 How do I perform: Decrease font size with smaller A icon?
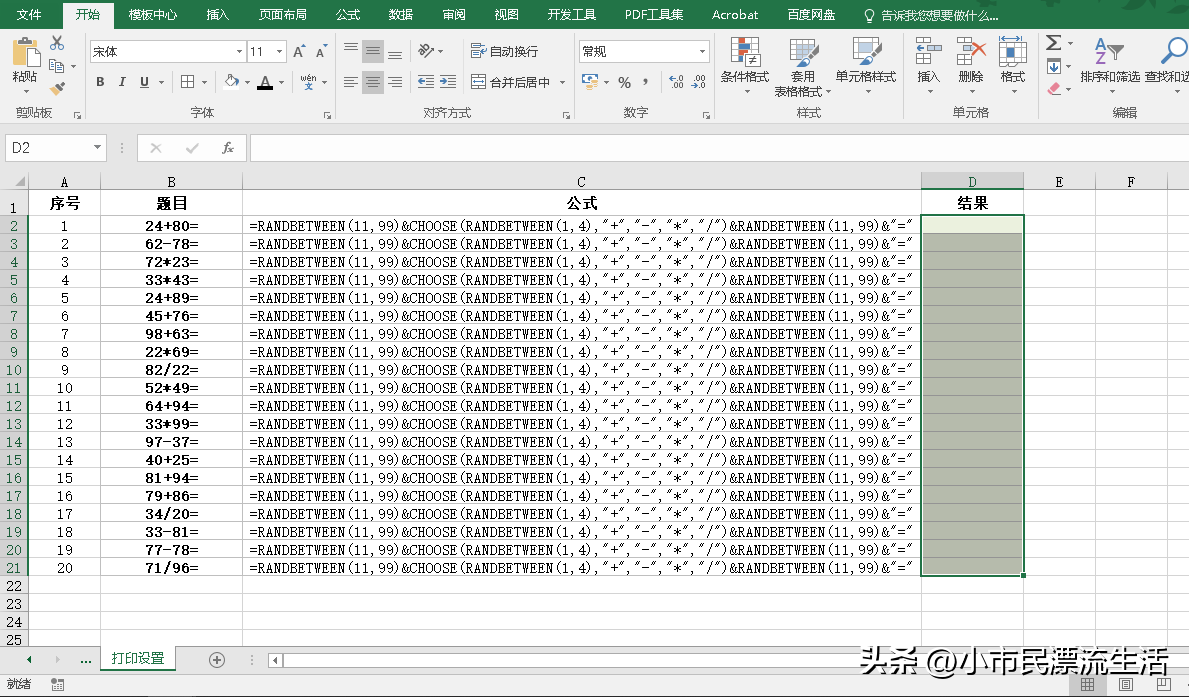pos(322,52)
